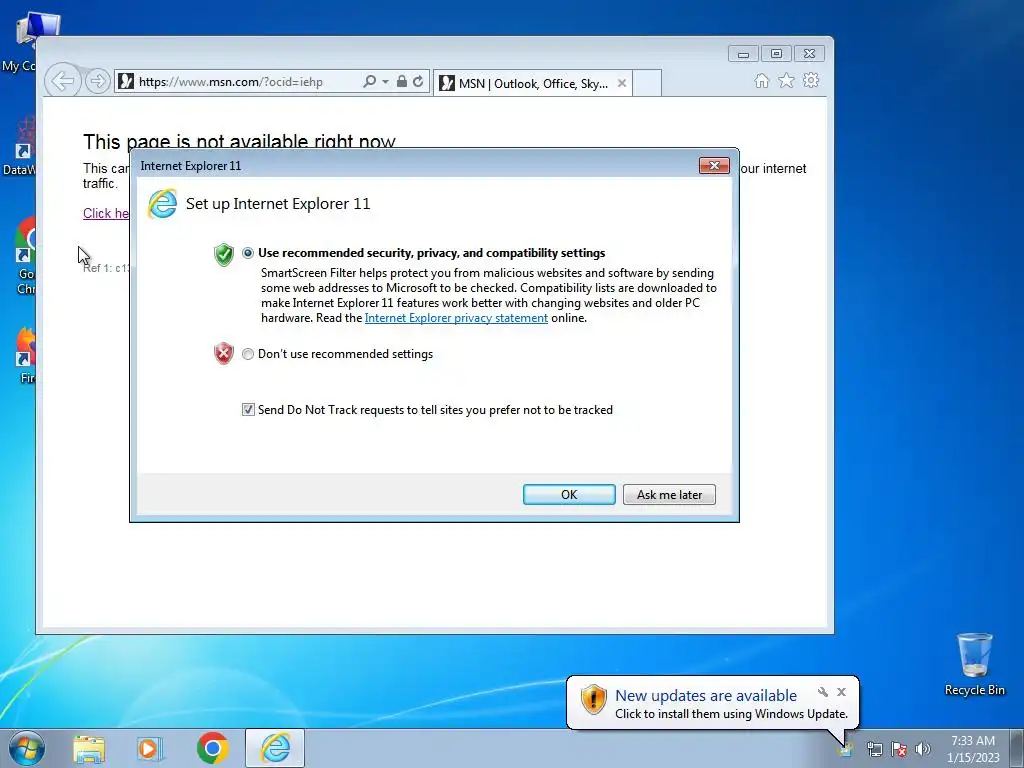1024x768 pixels.
Task: Click the IE logo in setup dialog
Action: (x=162, y=204)
